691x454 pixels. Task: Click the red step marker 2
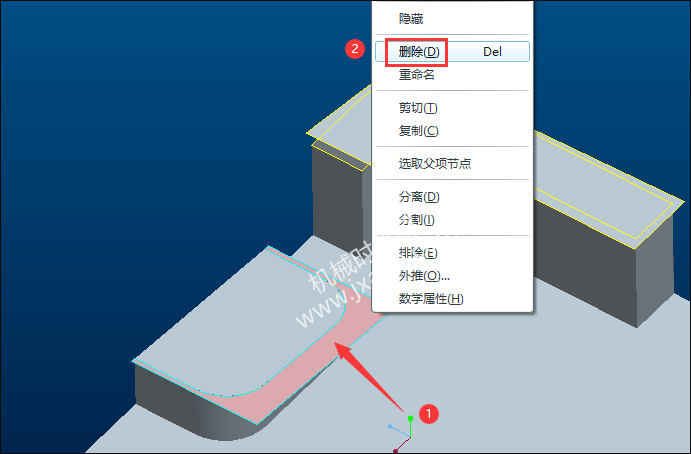click(355, 48)
